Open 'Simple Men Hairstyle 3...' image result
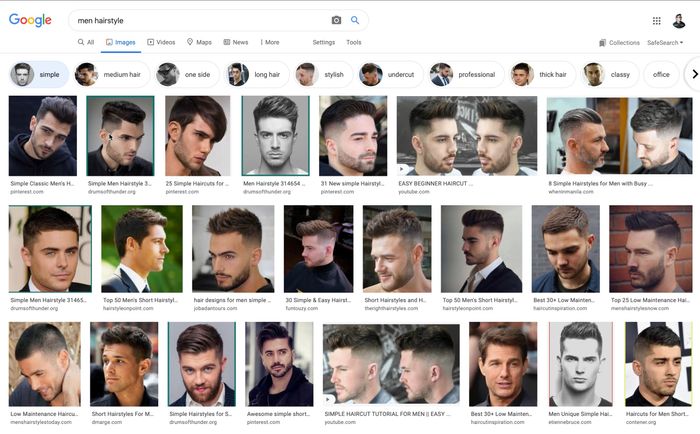This screenshot has width=700, height=434. point(120,136)
